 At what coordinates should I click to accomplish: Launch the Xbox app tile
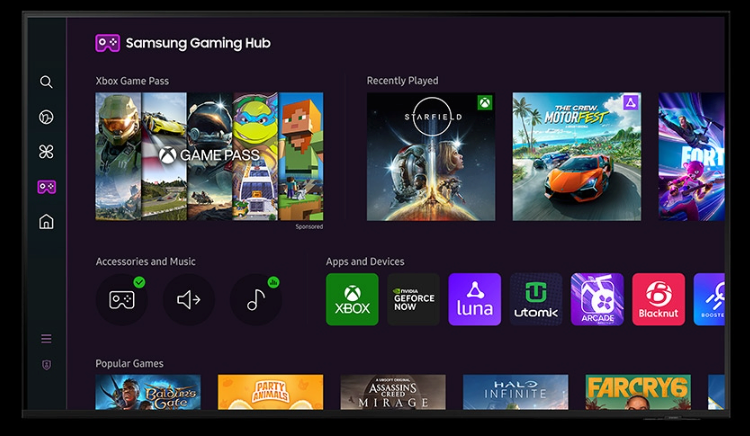pyautogui.click(x=352, y=299)
